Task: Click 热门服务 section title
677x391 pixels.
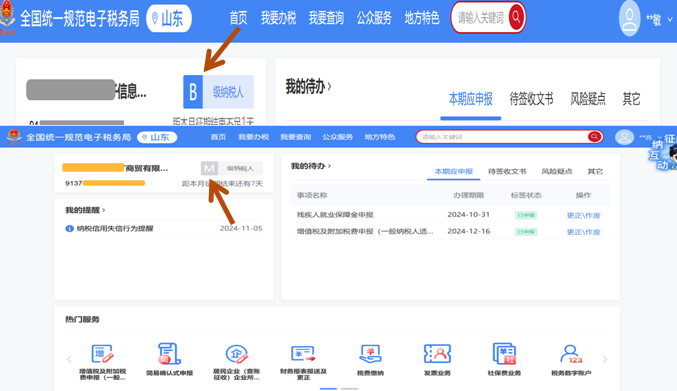Action: [82, 319]
